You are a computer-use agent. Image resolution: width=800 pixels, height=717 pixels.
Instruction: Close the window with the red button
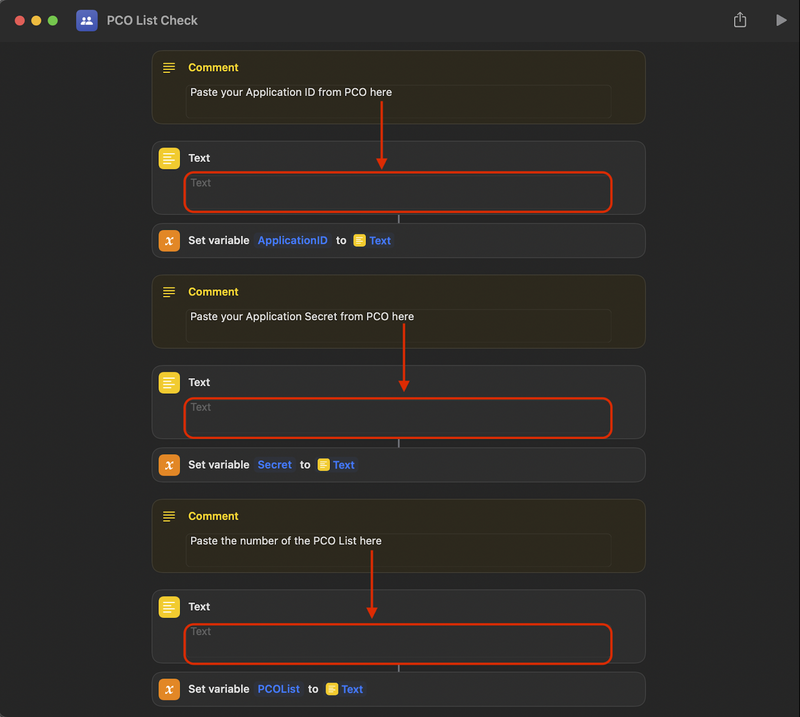click(20, 20)
